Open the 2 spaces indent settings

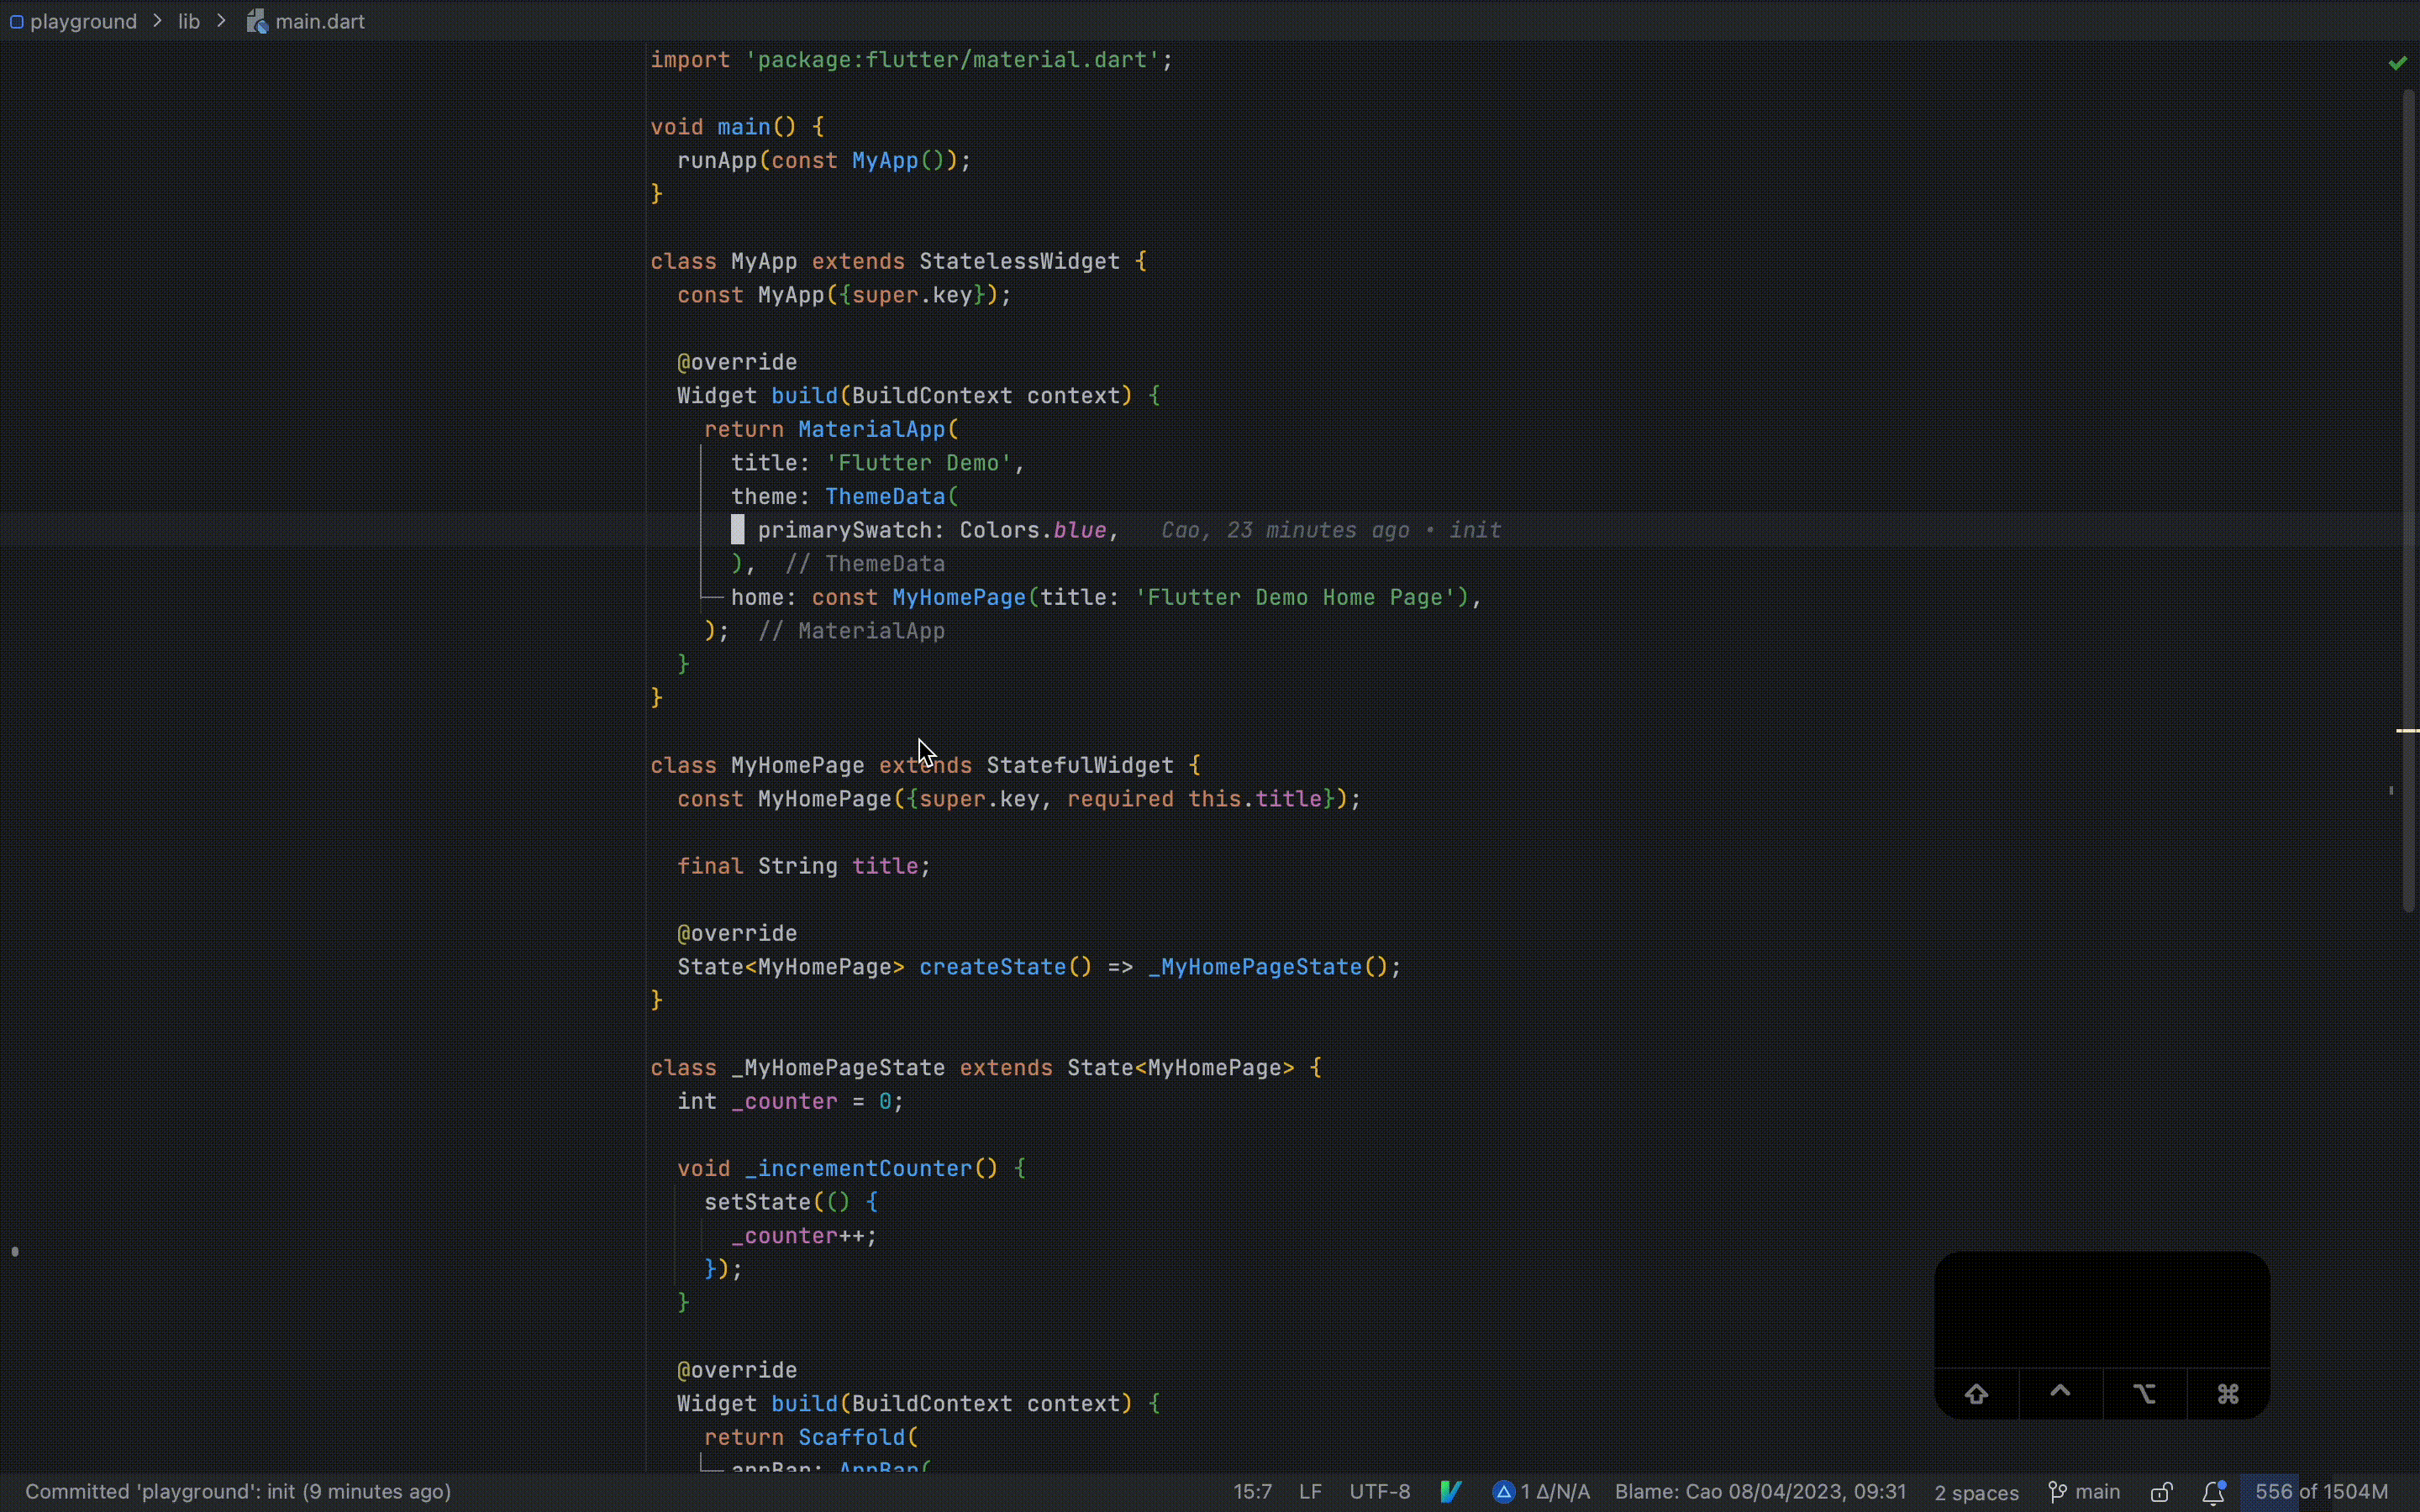click(1975, 1492)
